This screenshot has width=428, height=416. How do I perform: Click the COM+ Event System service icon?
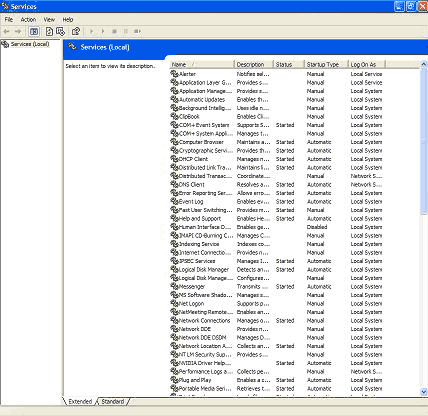click(174, 125)
